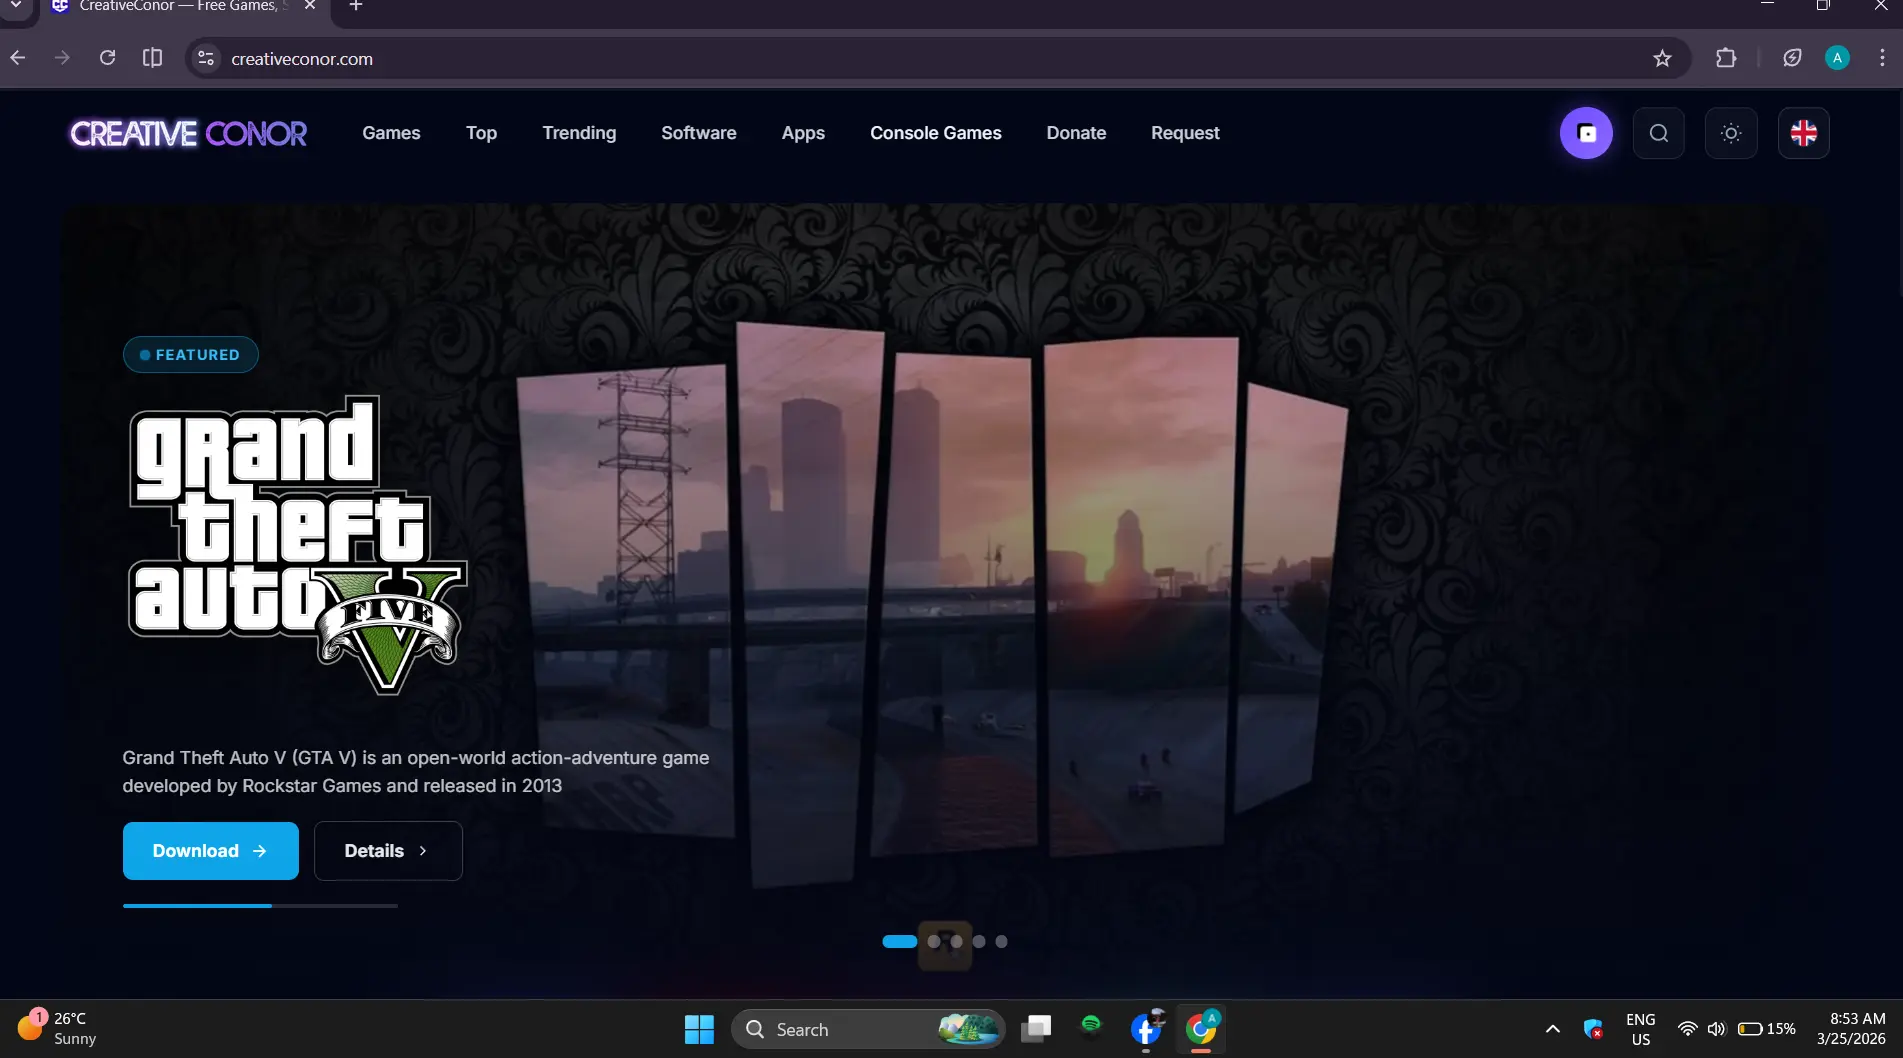
Task: Open browser Extensions puzzle icon
Action: coord(1726,58)
